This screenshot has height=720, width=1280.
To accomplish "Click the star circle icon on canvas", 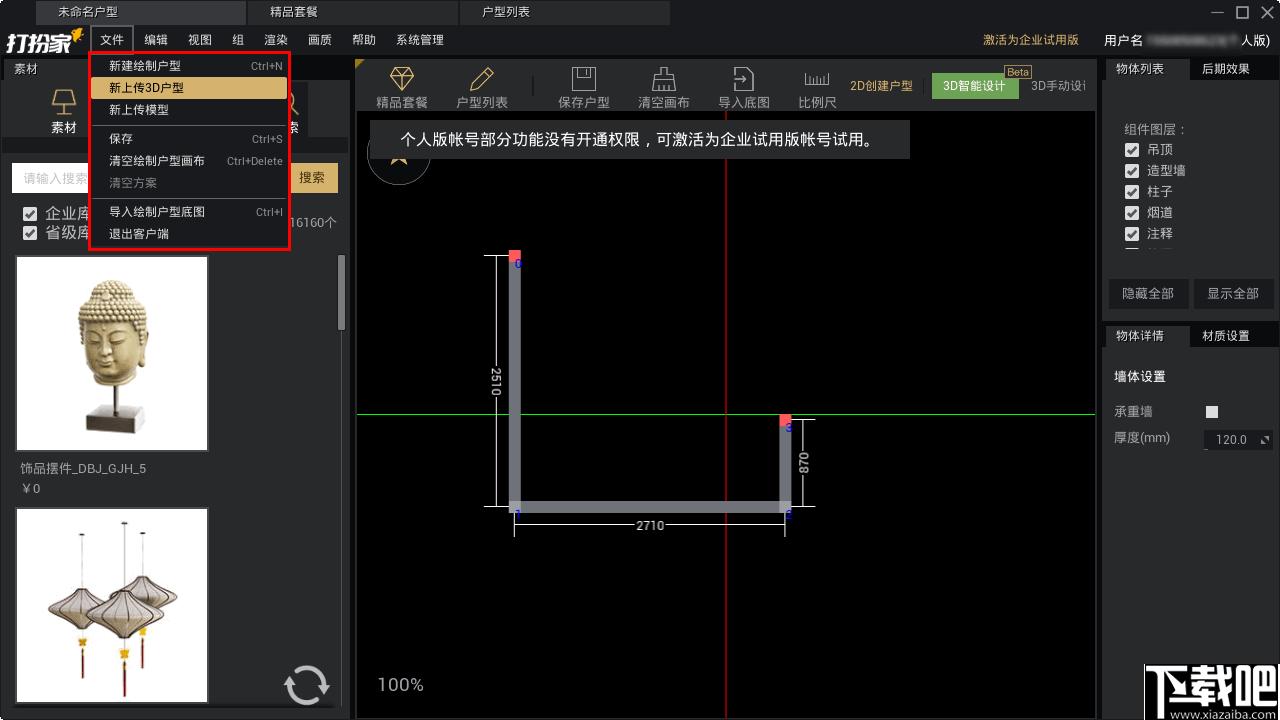I will pos(399,156).
